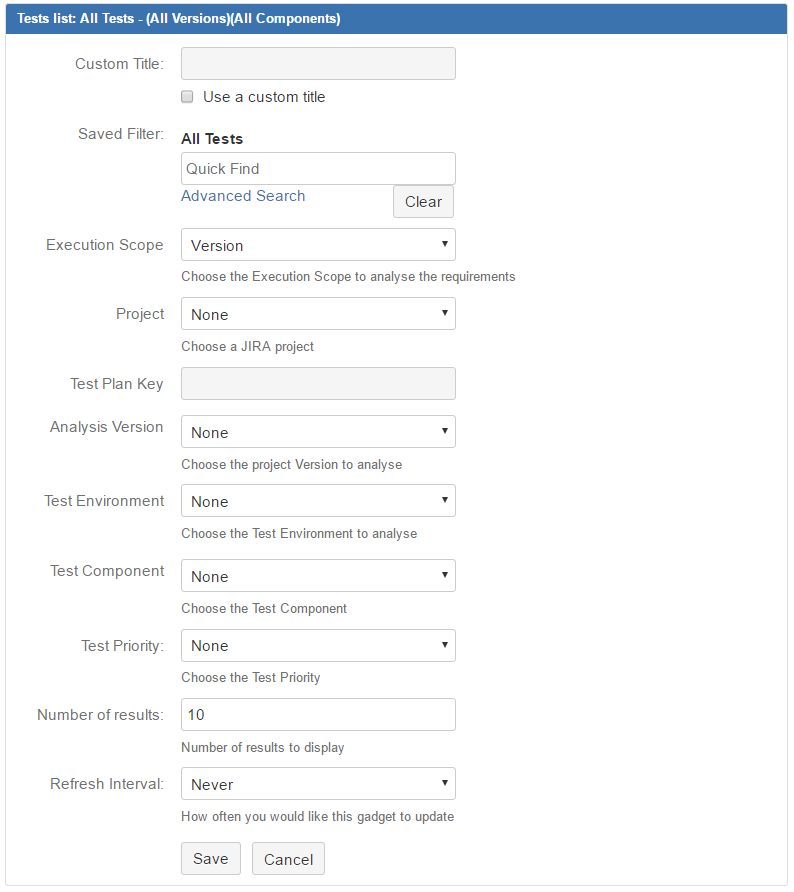
Task: Click the Number of results field
Action: [318, 715]
